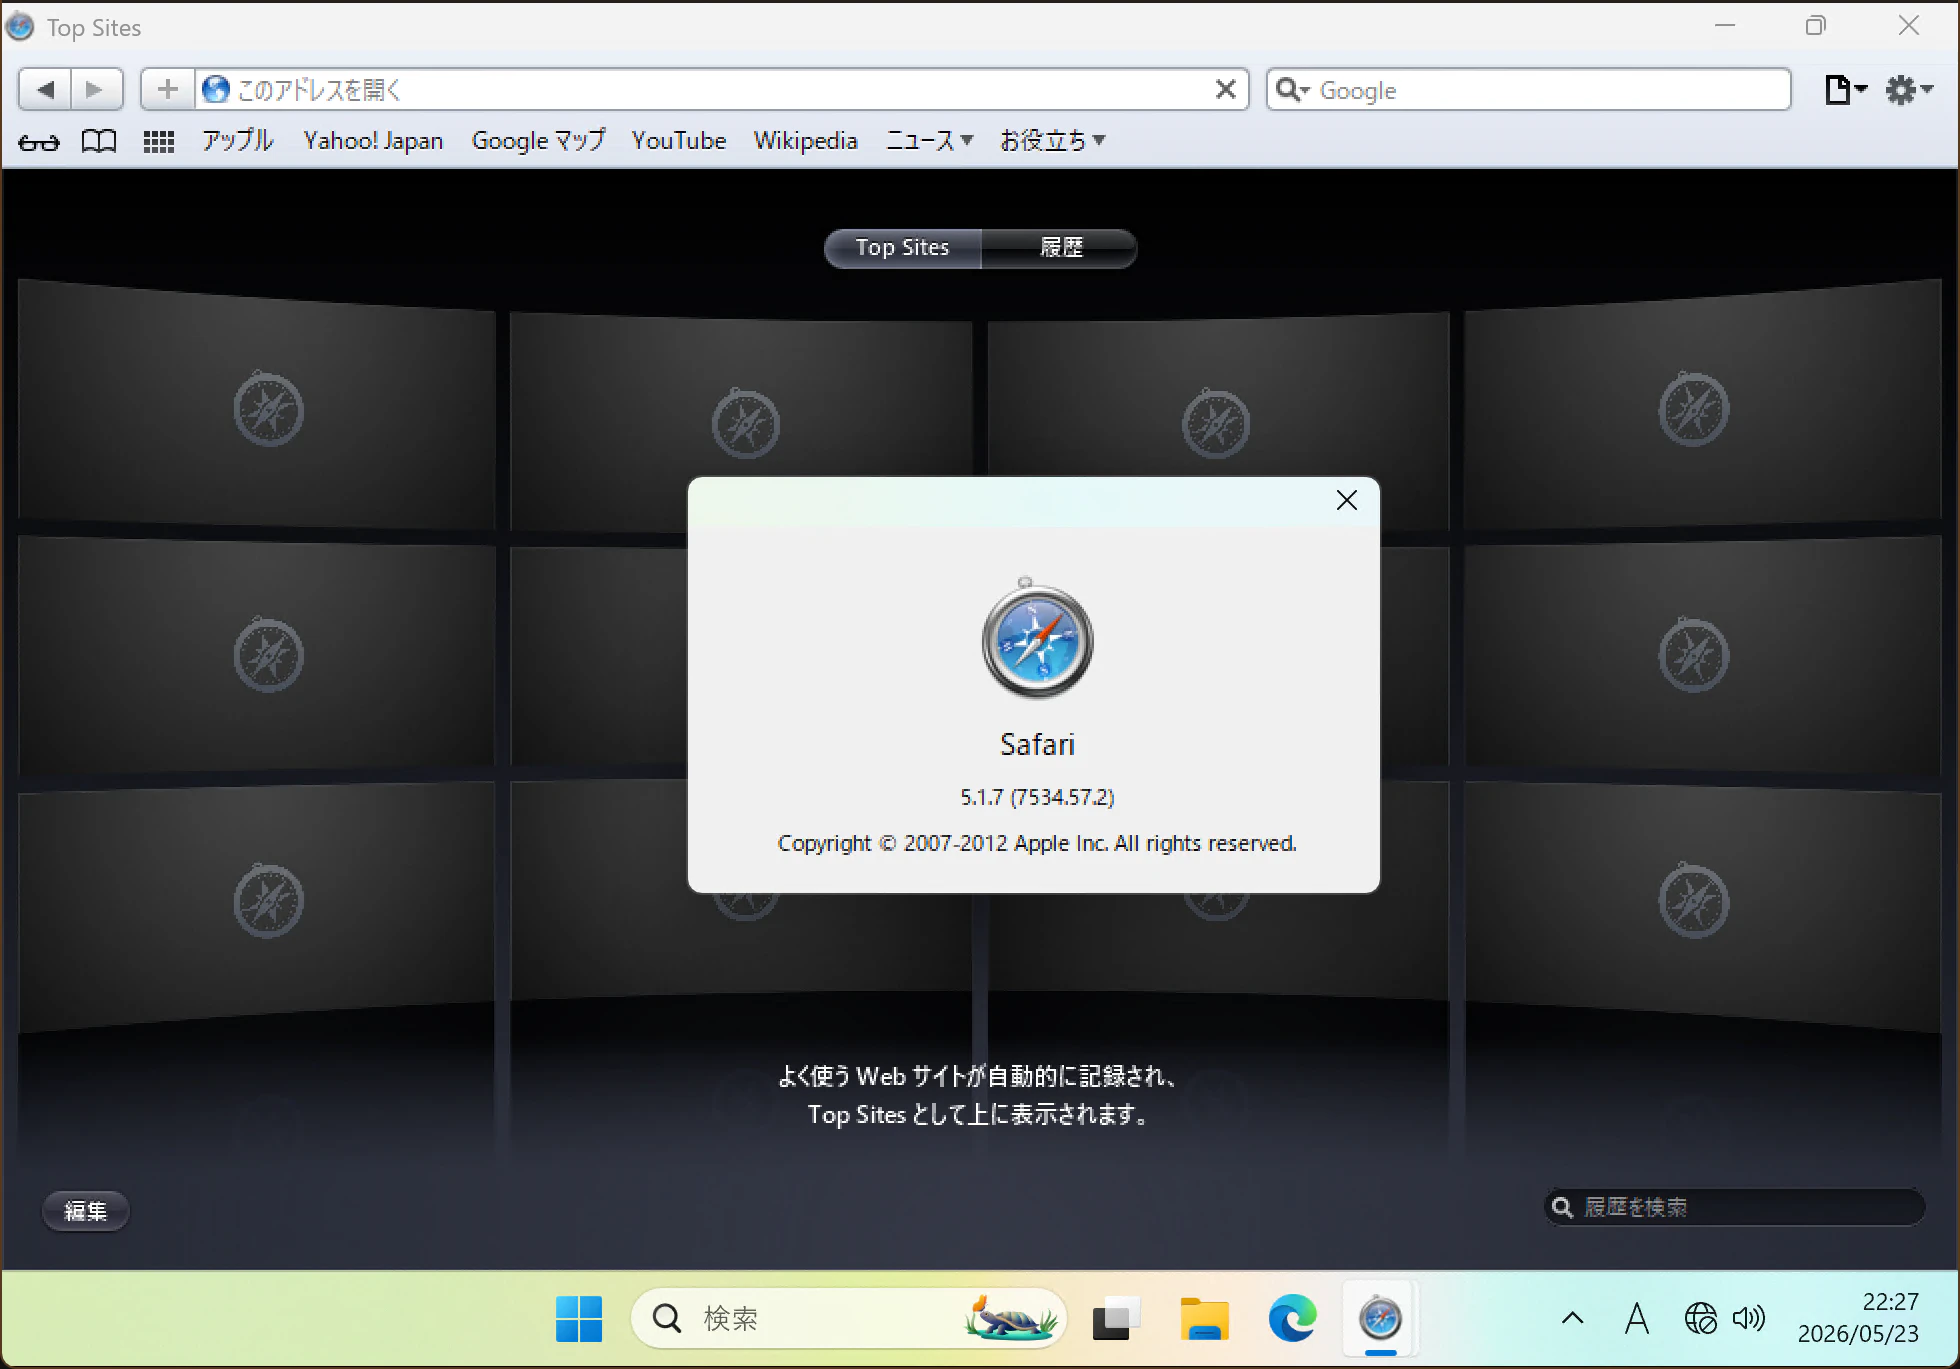This screenshot has height=1369, width=1960.
Task: Expand the ニュース bookmark folder
Action: (929, 141)
